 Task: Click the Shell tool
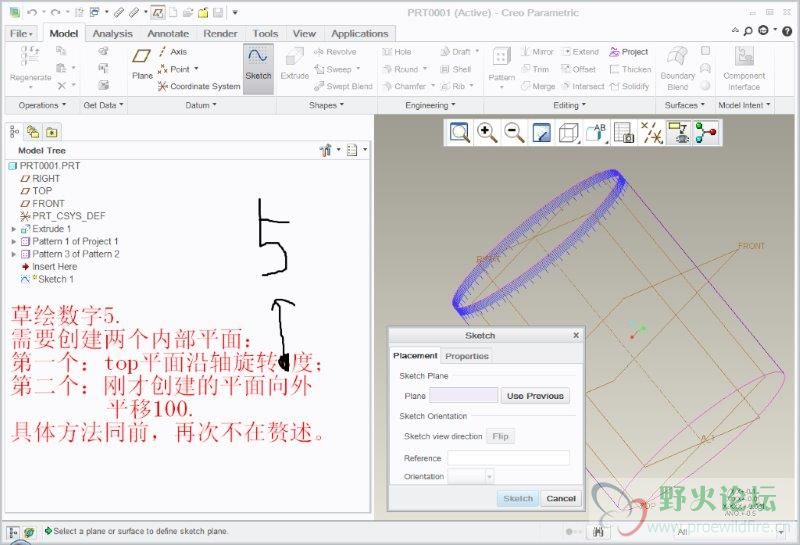(x=456, y=69)
